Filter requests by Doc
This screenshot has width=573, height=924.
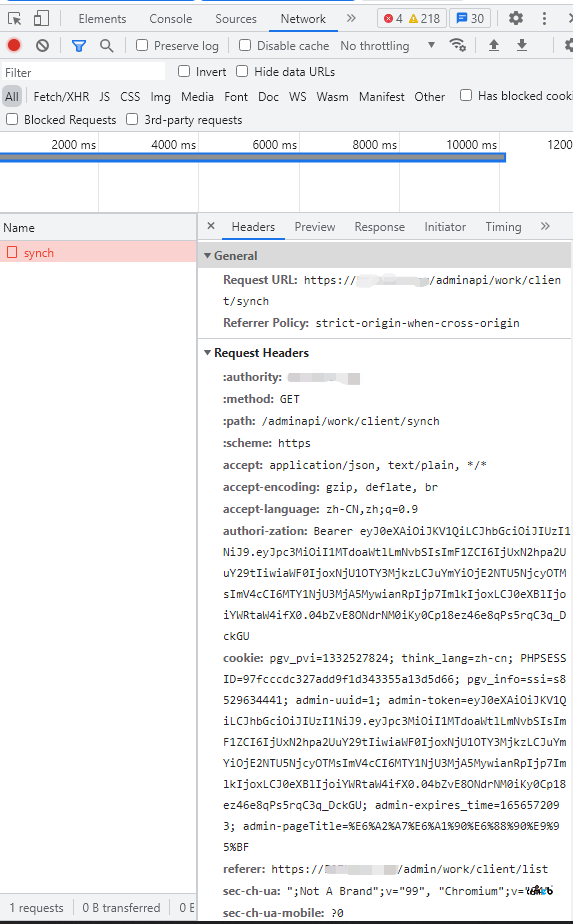268,97
